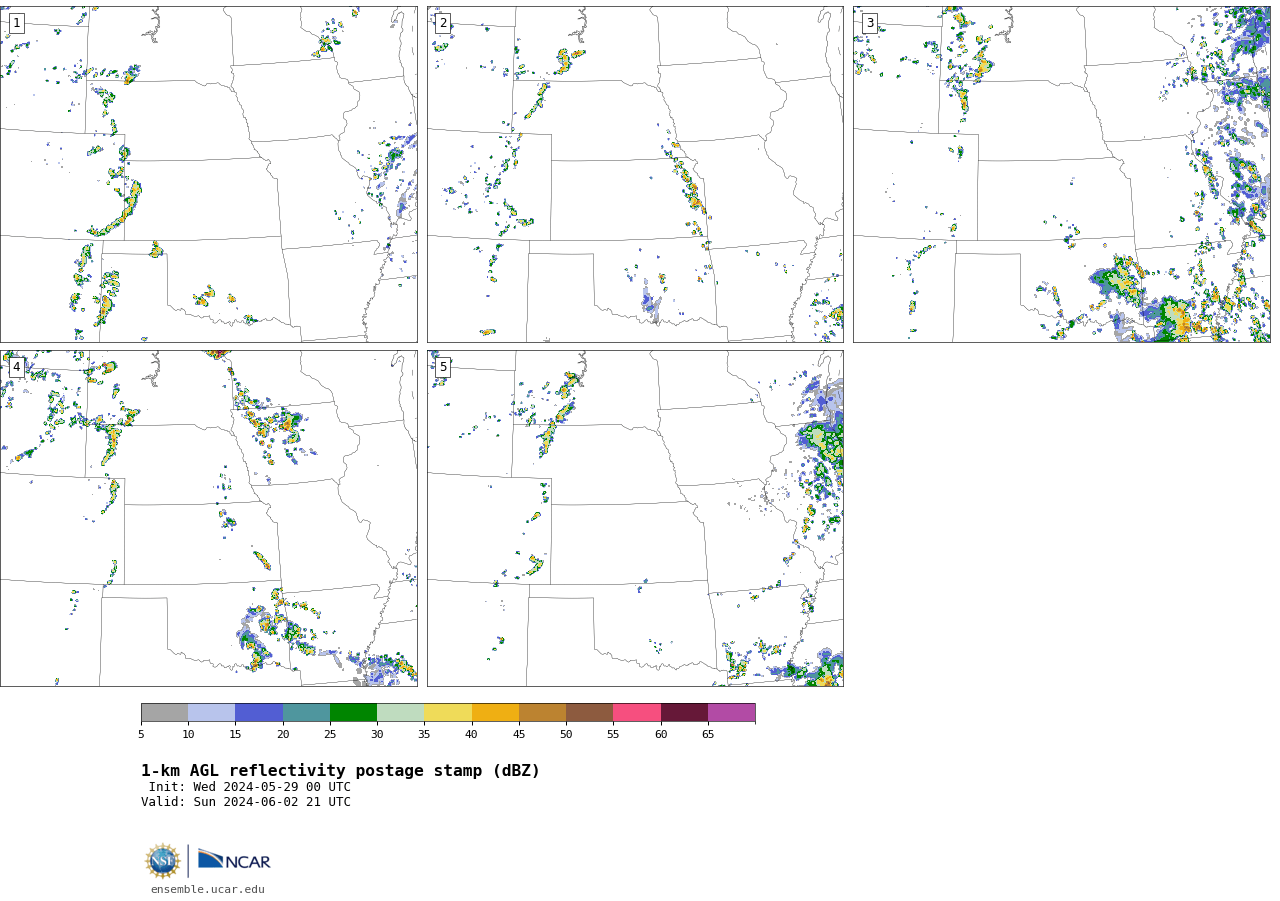
Task: Click the '2' label in the second panel
Action: (443, 23)
